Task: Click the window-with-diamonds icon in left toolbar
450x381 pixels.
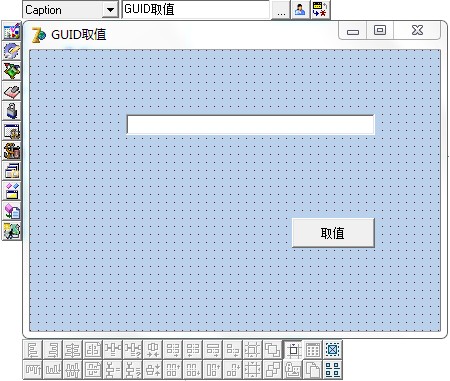Action: click(x=12, y=191)
